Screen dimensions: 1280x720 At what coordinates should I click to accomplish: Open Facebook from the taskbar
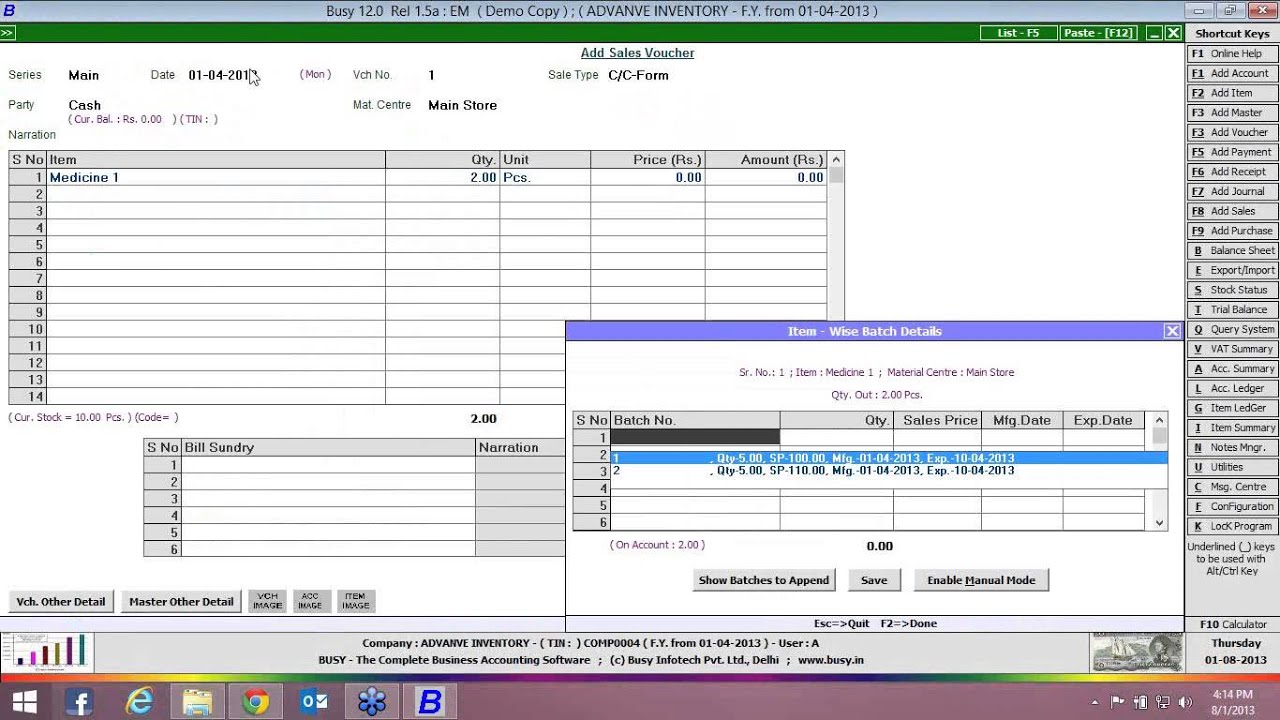(x=79, y=702)
